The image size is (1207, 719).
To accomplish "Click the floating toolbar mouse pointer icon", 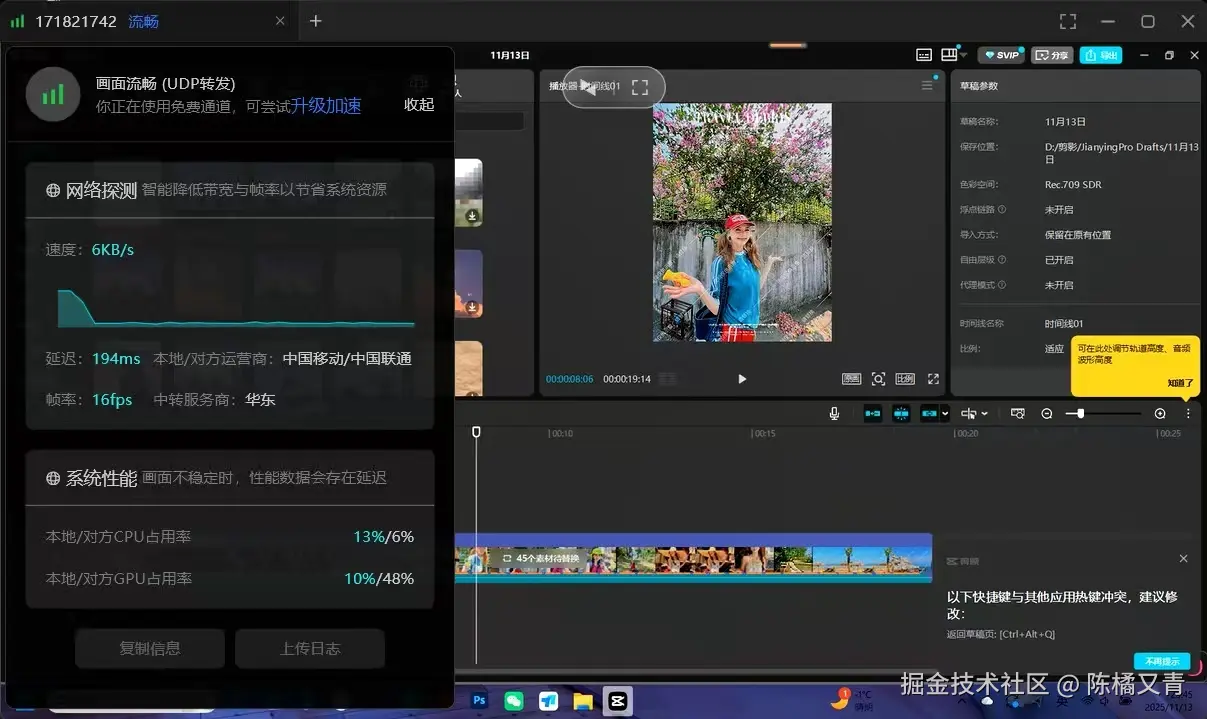I will click(x=590, y=87).
